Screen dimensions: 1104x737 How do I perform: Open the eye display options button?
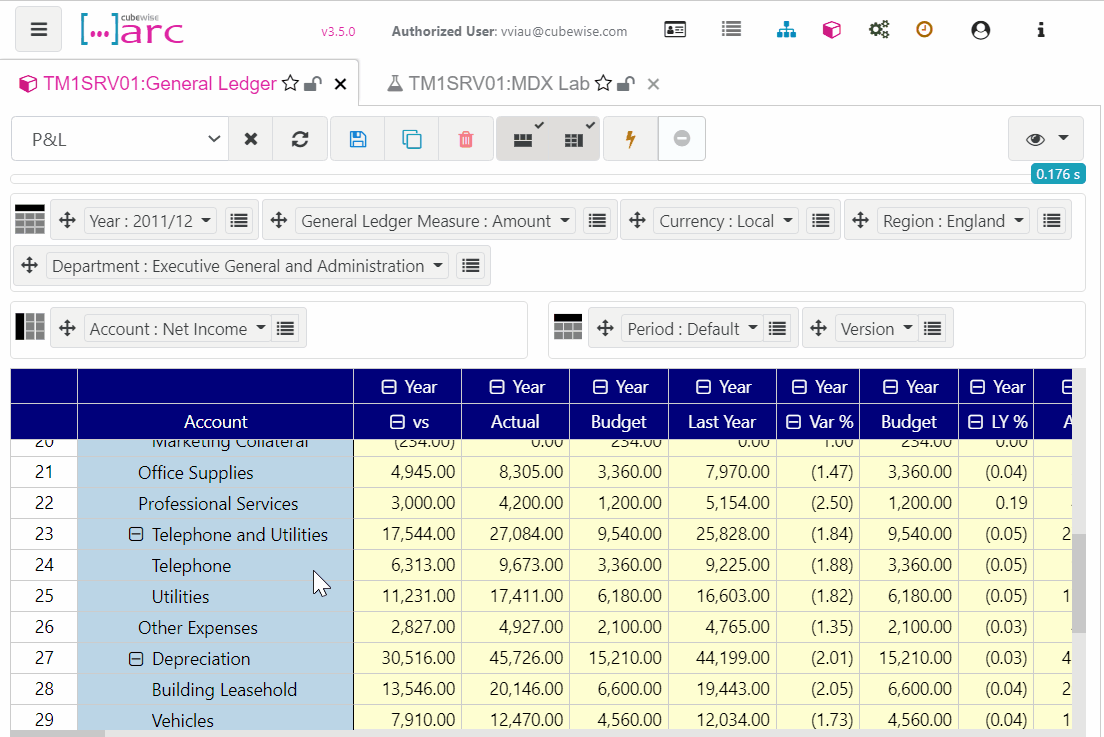coord(1046,139)
